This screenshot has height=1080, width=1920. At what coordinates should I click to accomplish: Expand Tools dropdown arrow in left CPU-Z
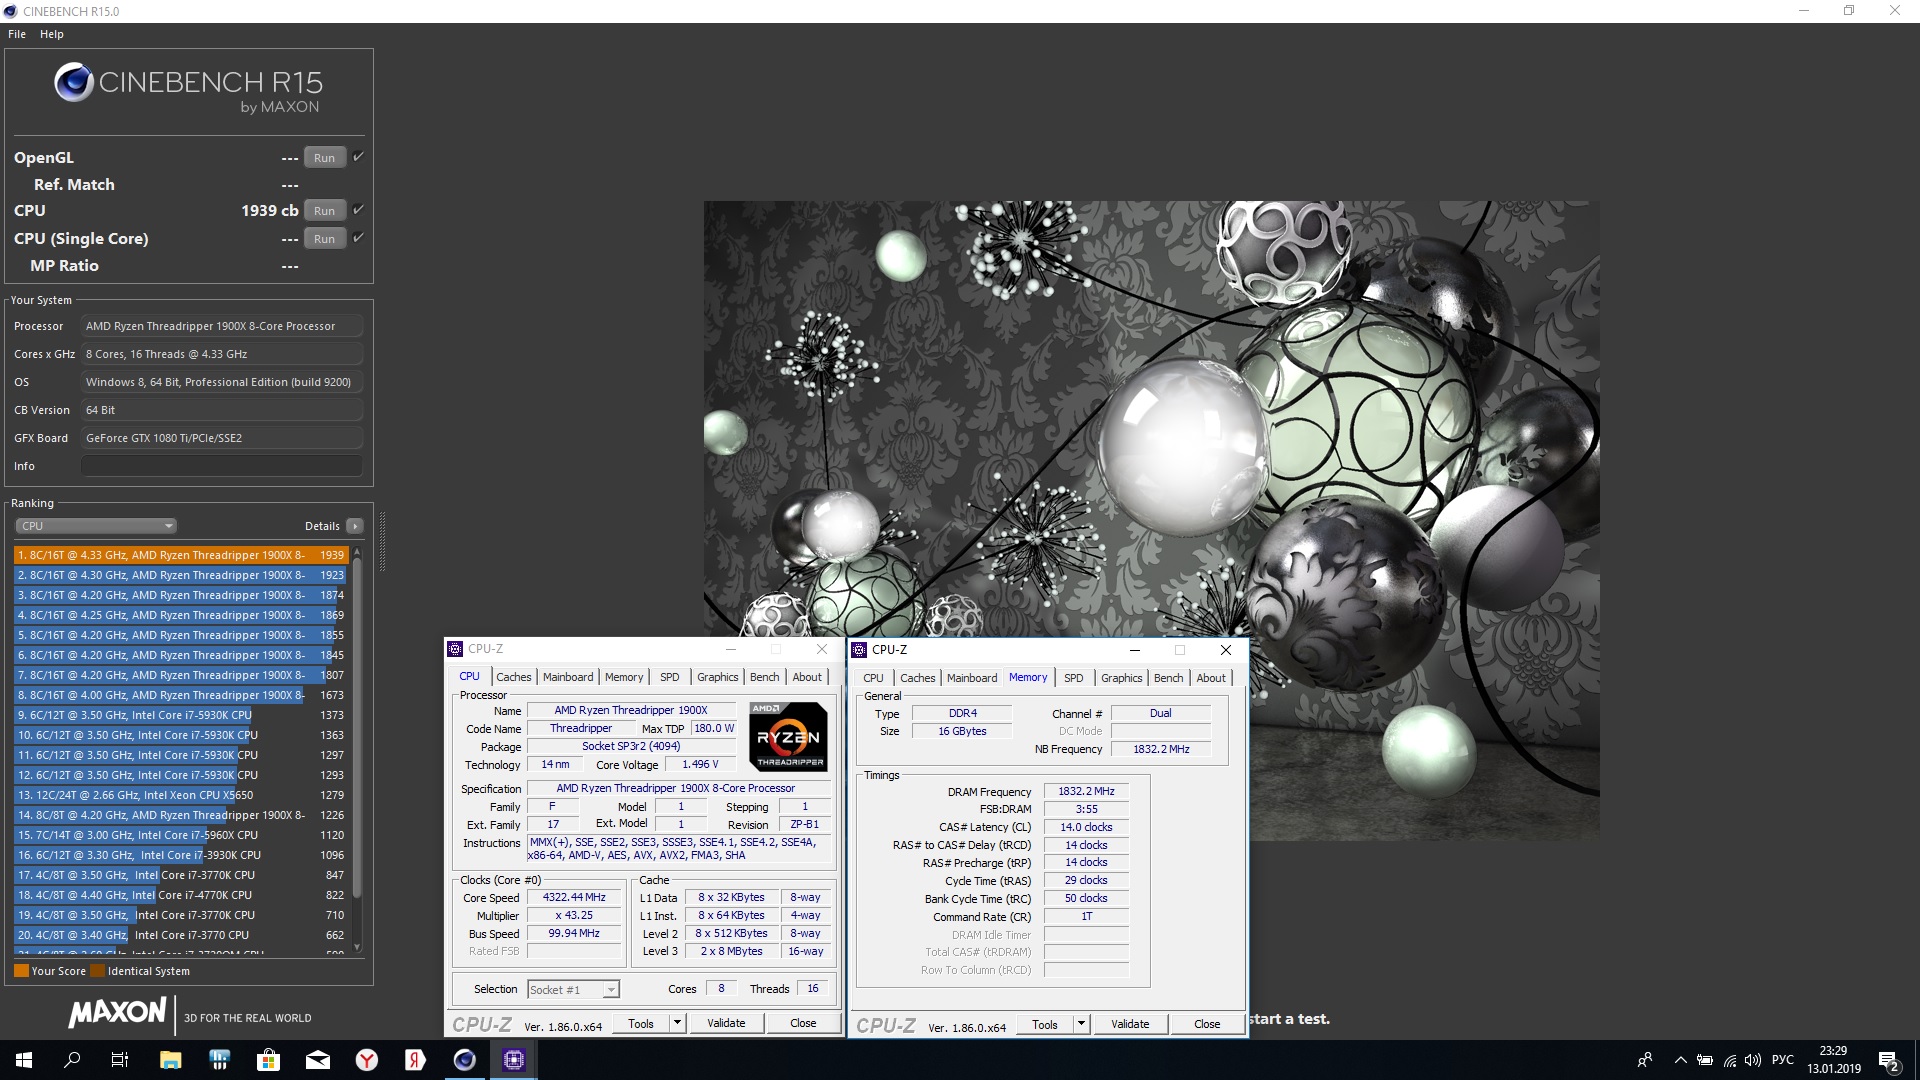point(678,1023)
